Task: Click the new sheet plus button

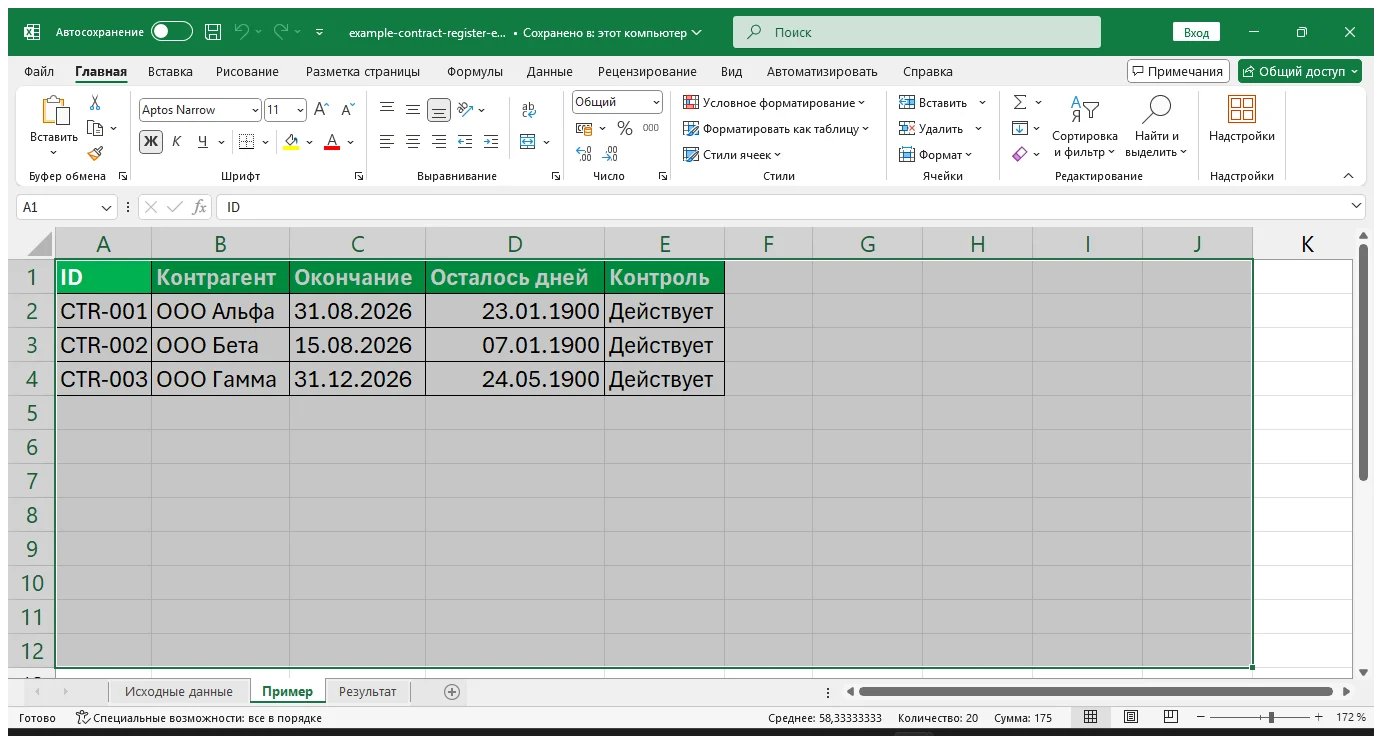Action: click(x=451, y=691)
